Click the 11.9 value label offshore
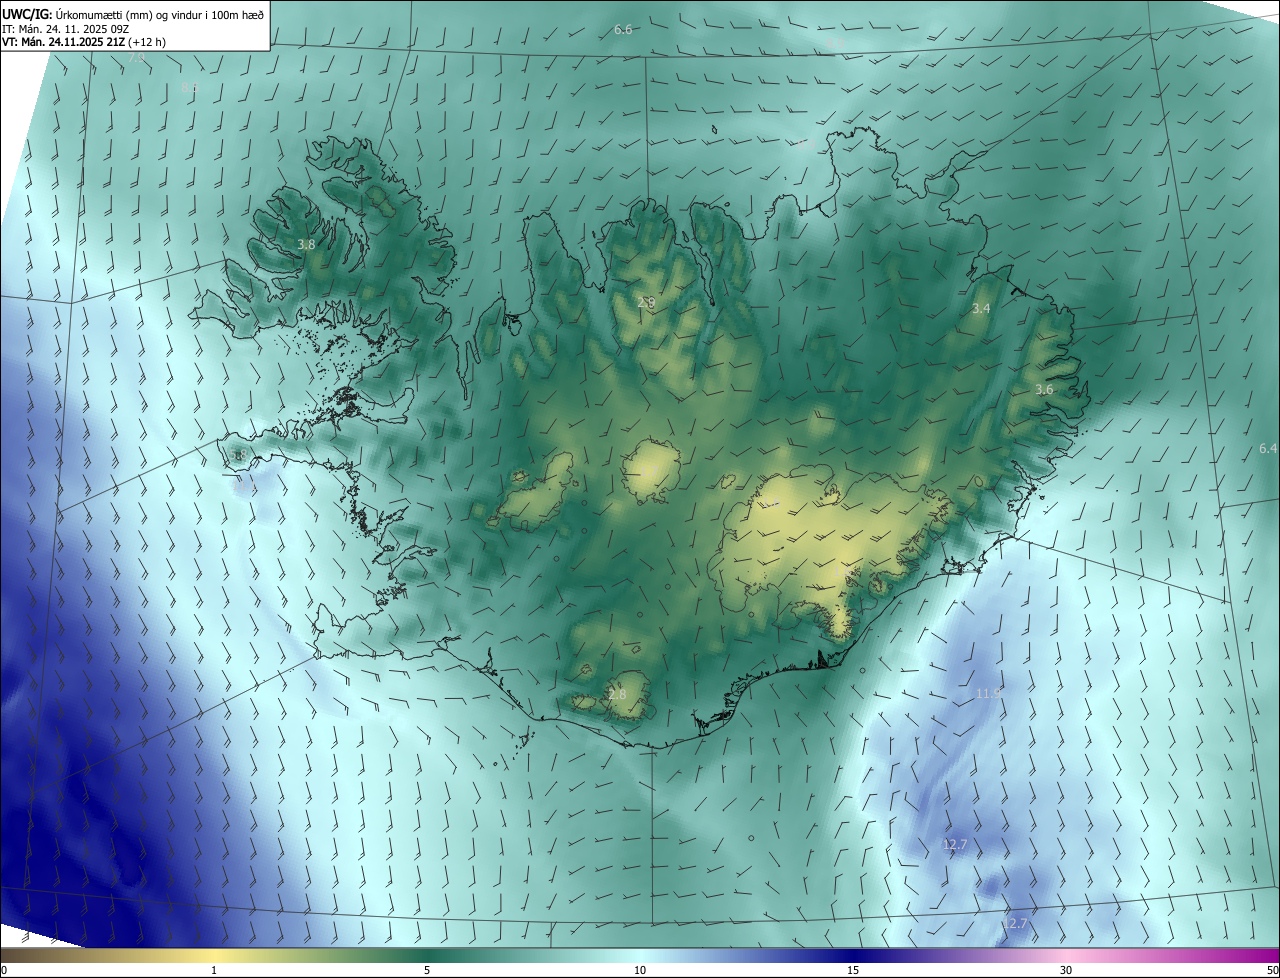Image resolution: width=1280 pixels, height=978 pixels. (989, 692)
